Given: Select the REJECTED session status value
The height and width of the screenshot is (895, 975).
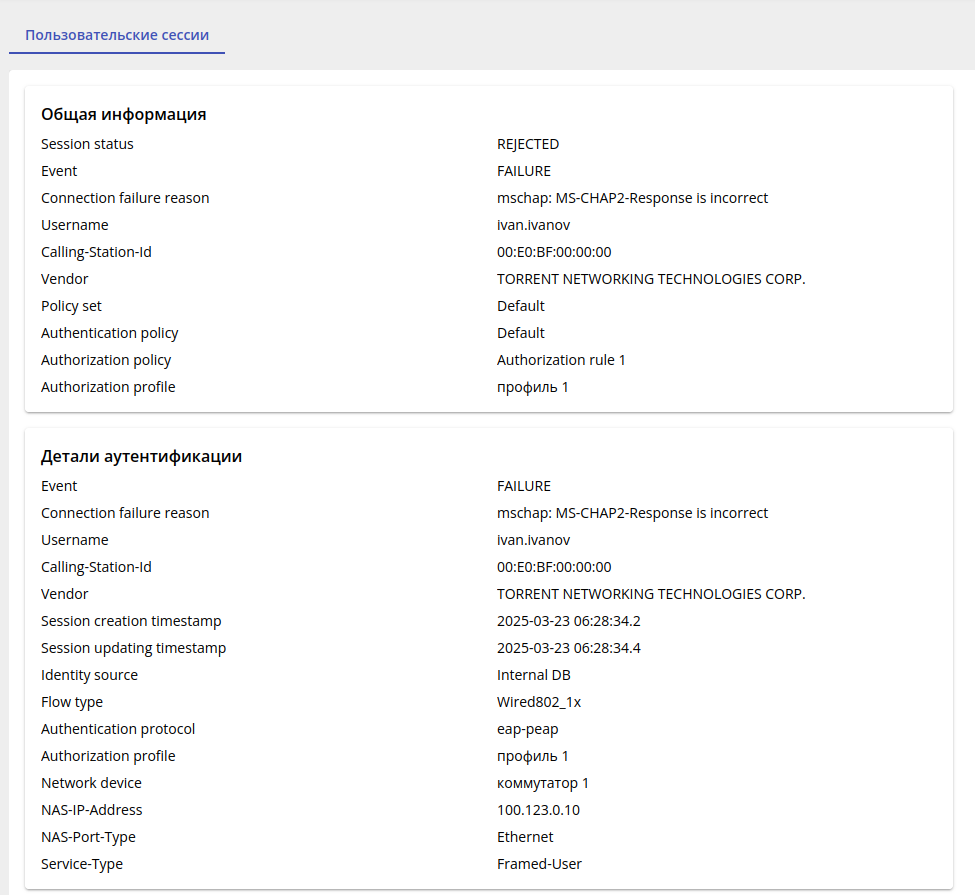Looking at the screenshot, I should [528, 144].
